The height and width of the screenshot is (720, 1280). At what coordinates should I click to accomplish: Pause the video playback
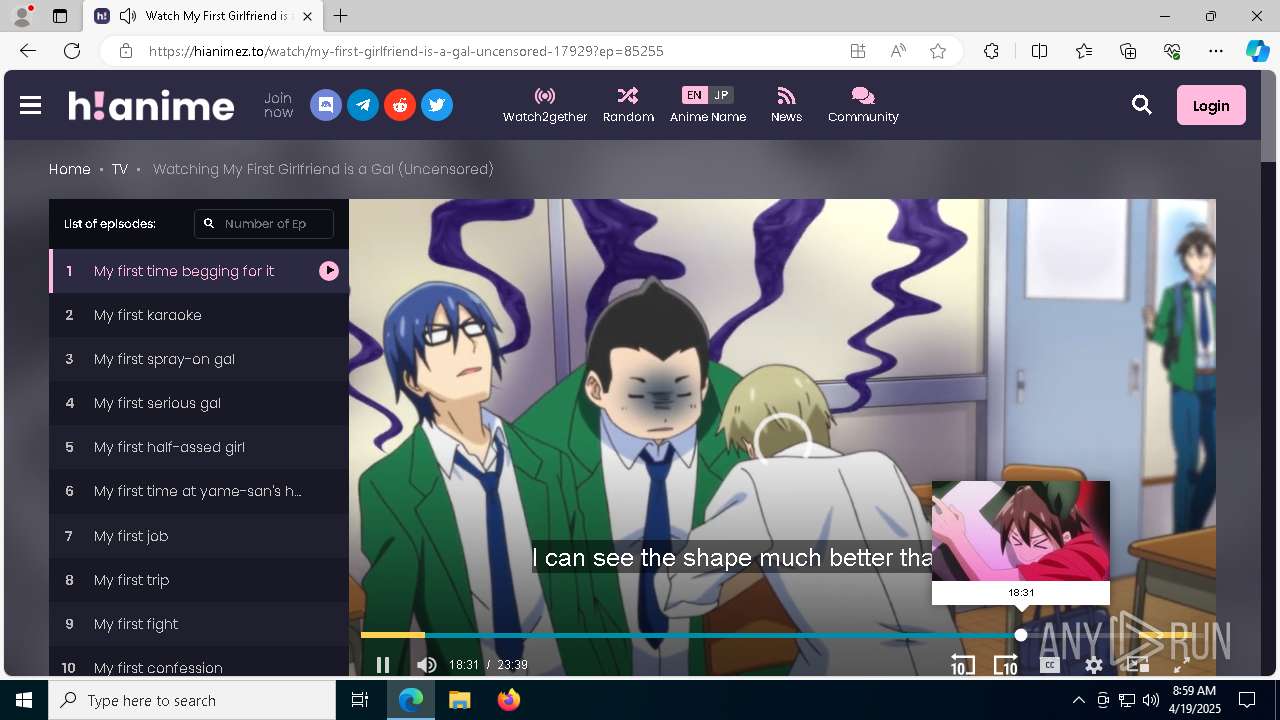click(382, 665)
